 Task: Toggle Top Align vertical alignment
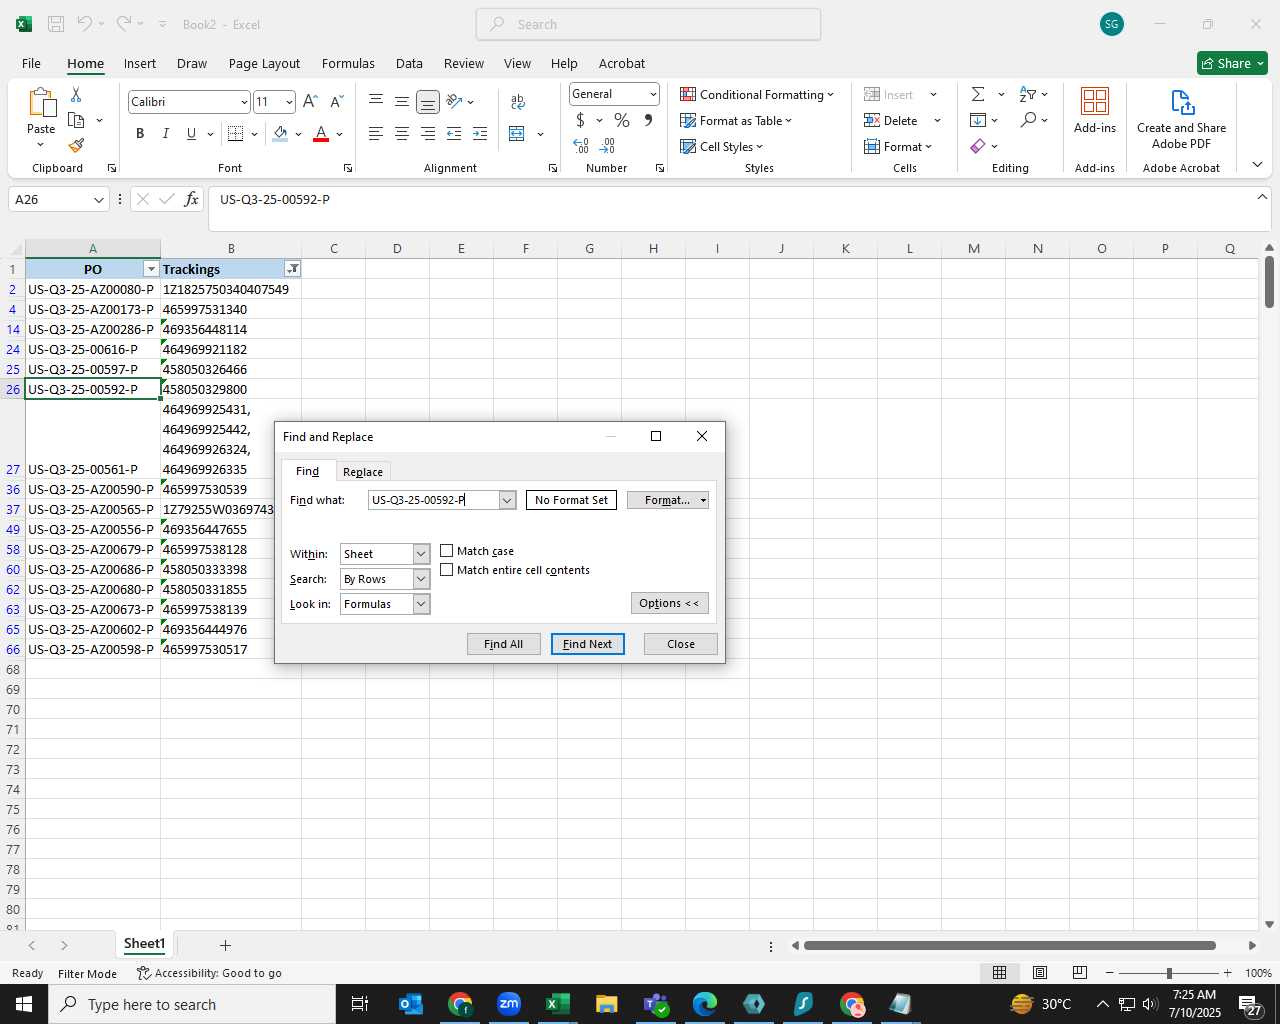click(x=375, y=101)
